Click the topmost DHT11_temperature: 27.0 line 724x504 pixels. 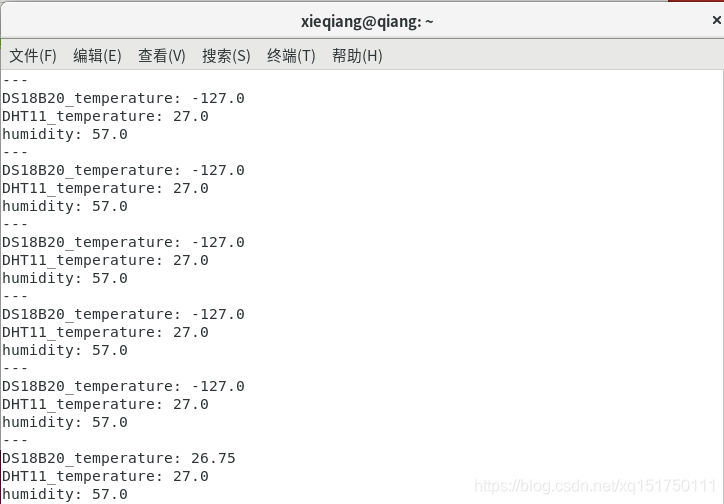(x=105, y=116)
